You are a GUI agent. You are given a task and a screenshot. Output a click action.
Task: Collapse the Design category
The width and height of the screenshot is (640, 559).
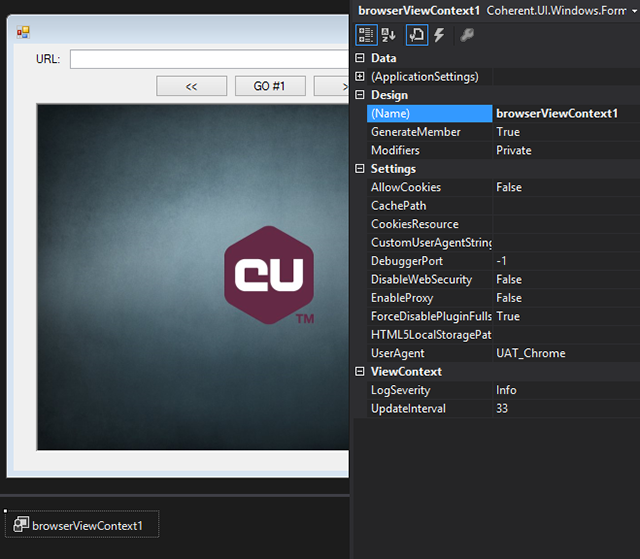[360, 95]
